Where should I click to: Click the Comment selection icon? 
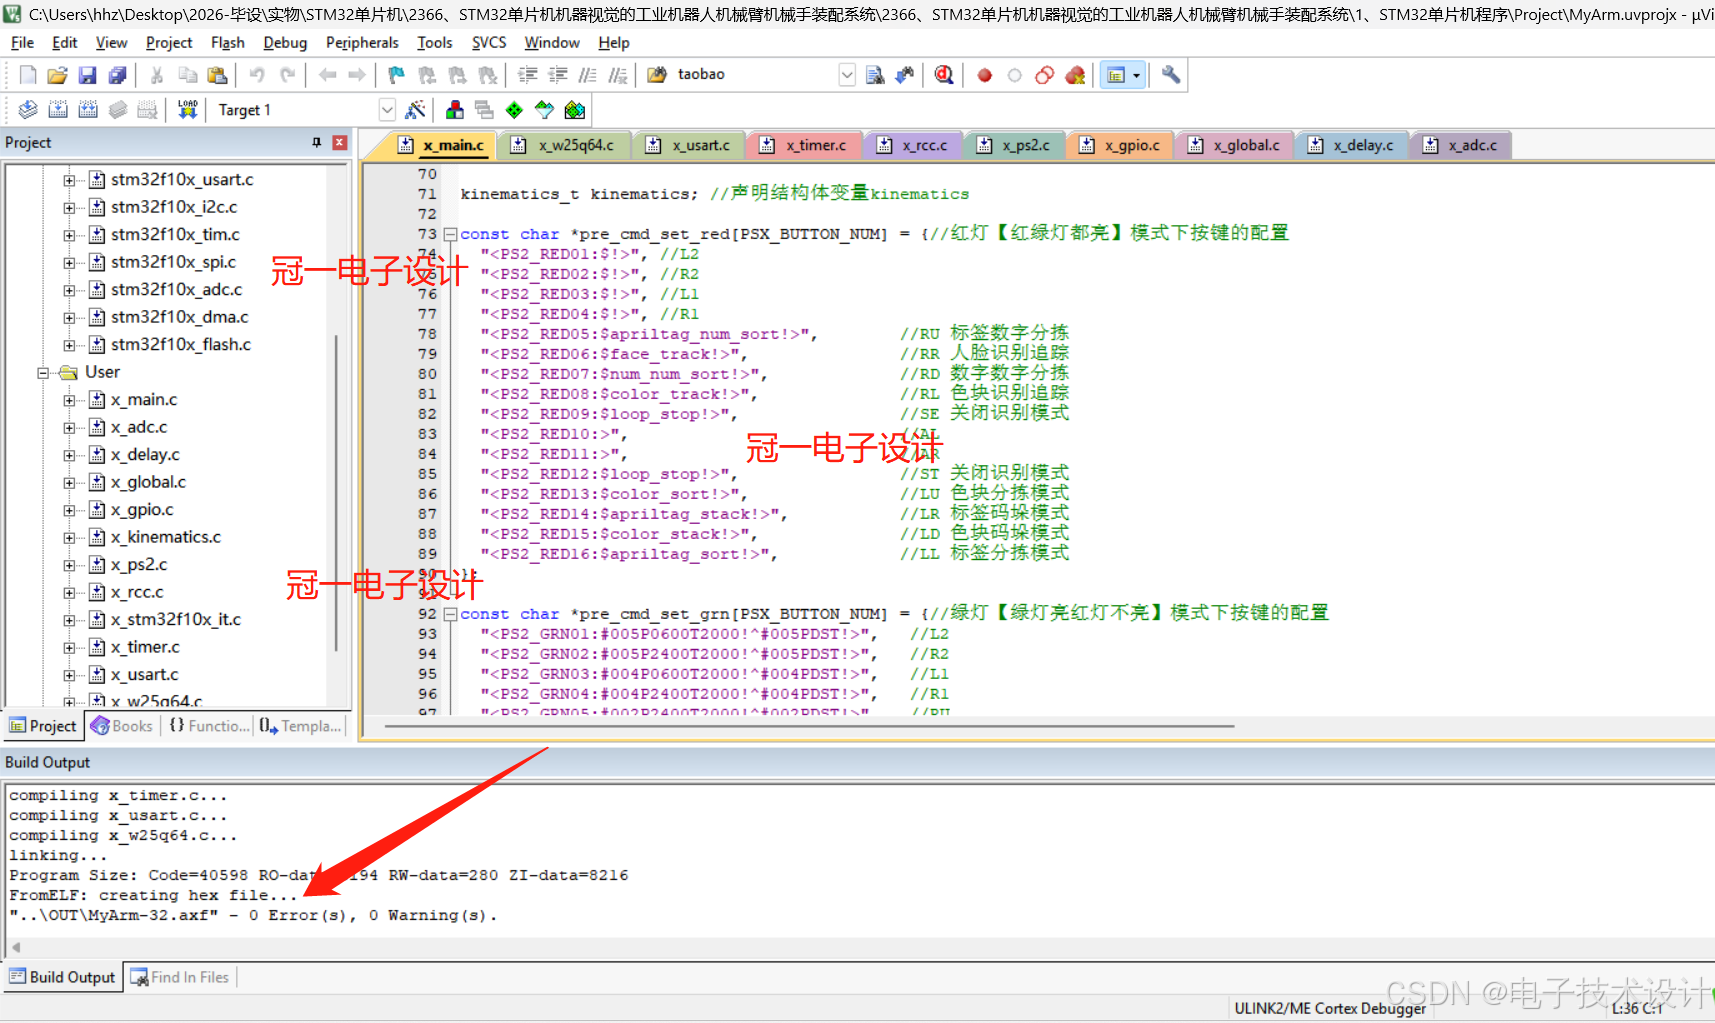tap(588, 75)
